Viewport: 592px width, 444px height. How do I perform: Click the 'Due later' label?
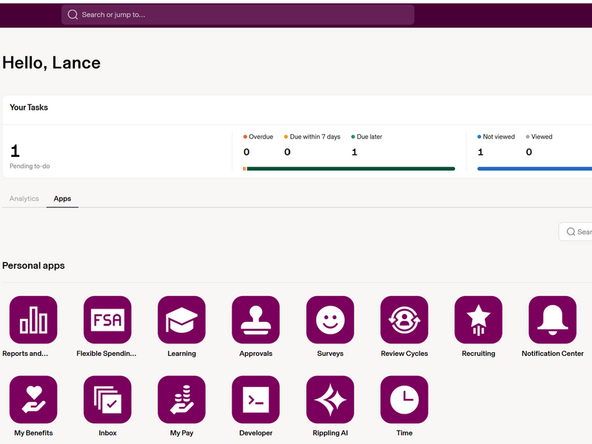369,137
